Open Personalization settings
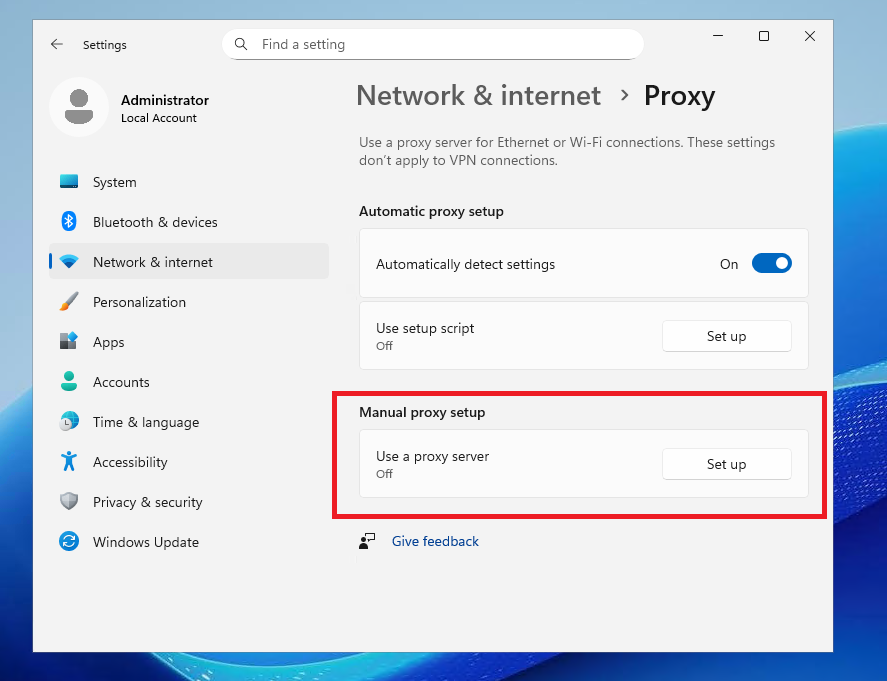 189,302
